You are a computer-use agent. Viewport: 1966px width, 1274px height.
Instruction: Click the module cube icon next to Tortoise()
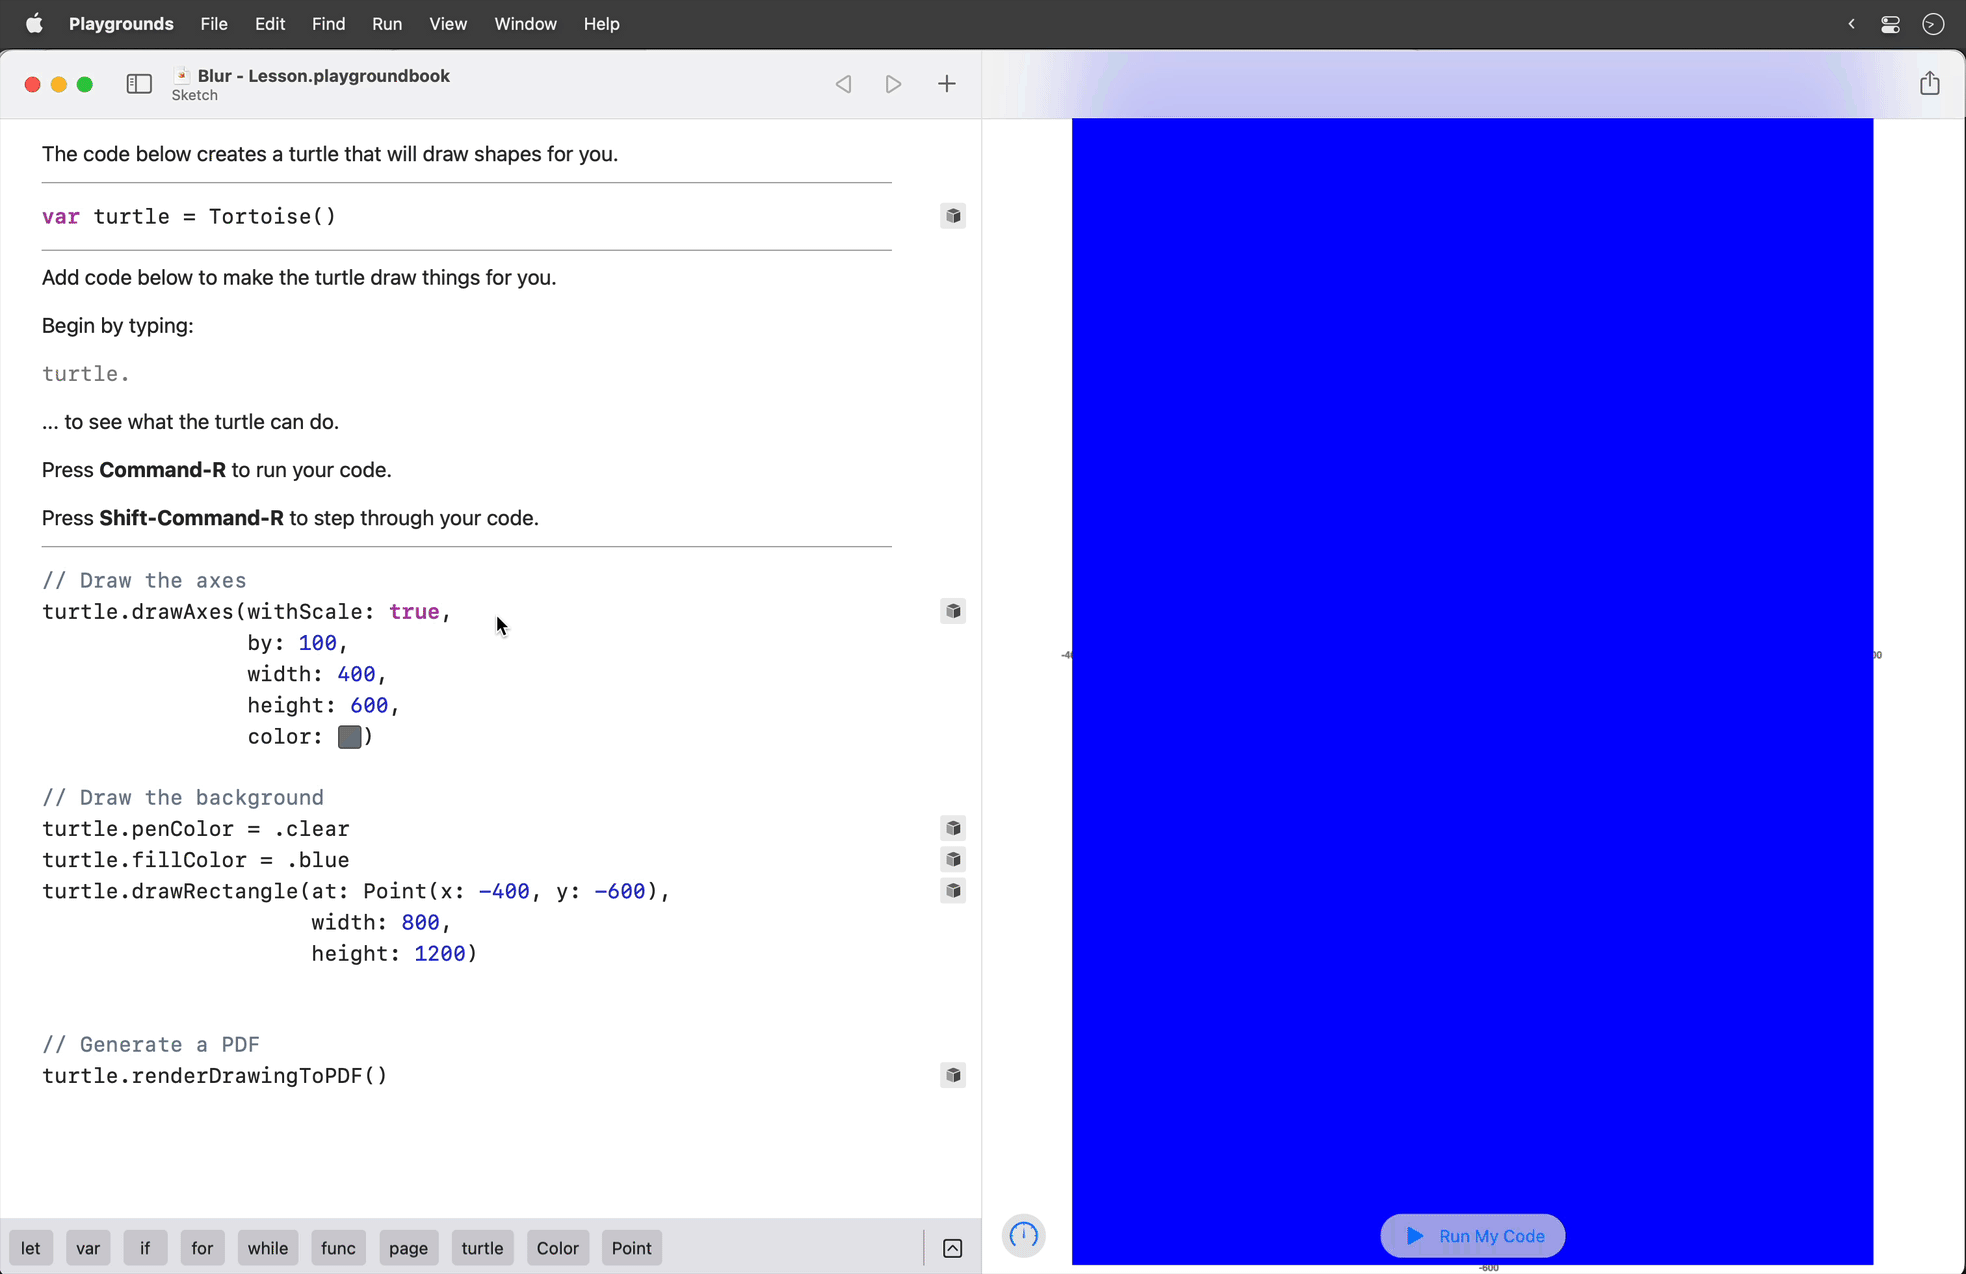(952, 216)
